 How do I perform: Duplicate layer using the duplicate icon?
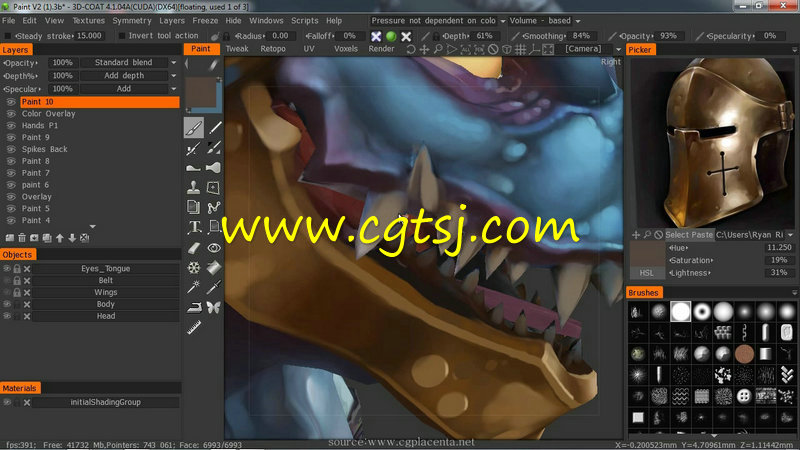pyautogui.click(x=47, y=238)
